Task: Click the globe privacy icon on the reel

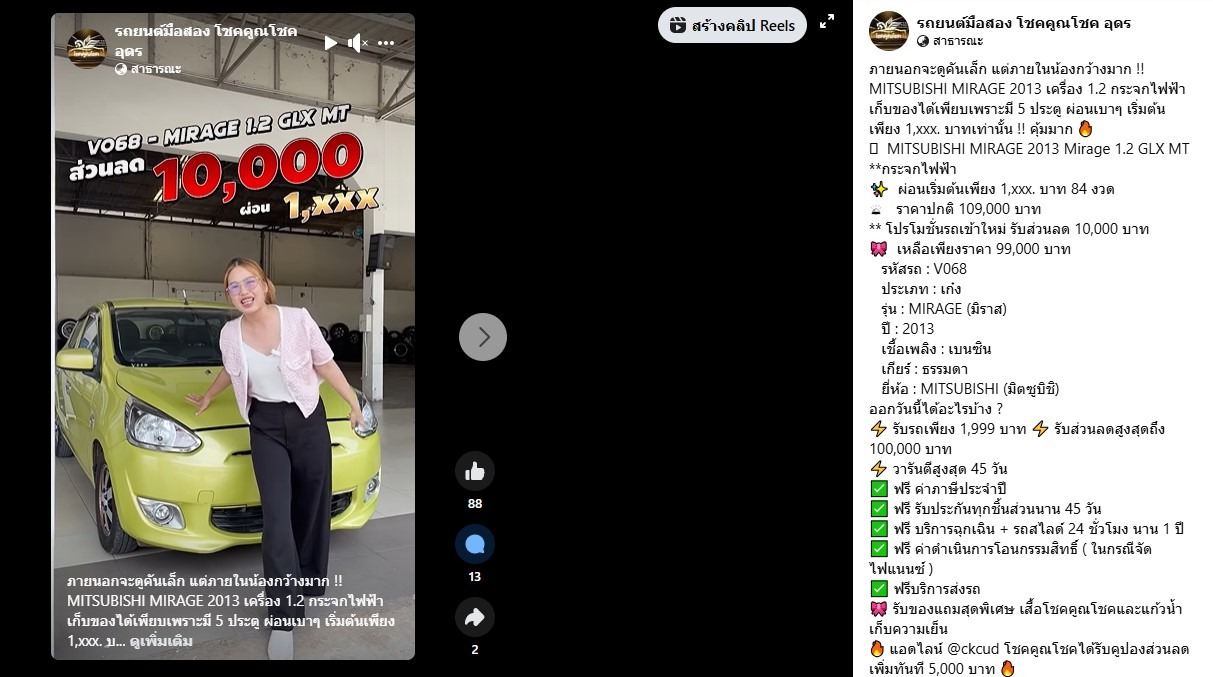Action: [121, 69]
